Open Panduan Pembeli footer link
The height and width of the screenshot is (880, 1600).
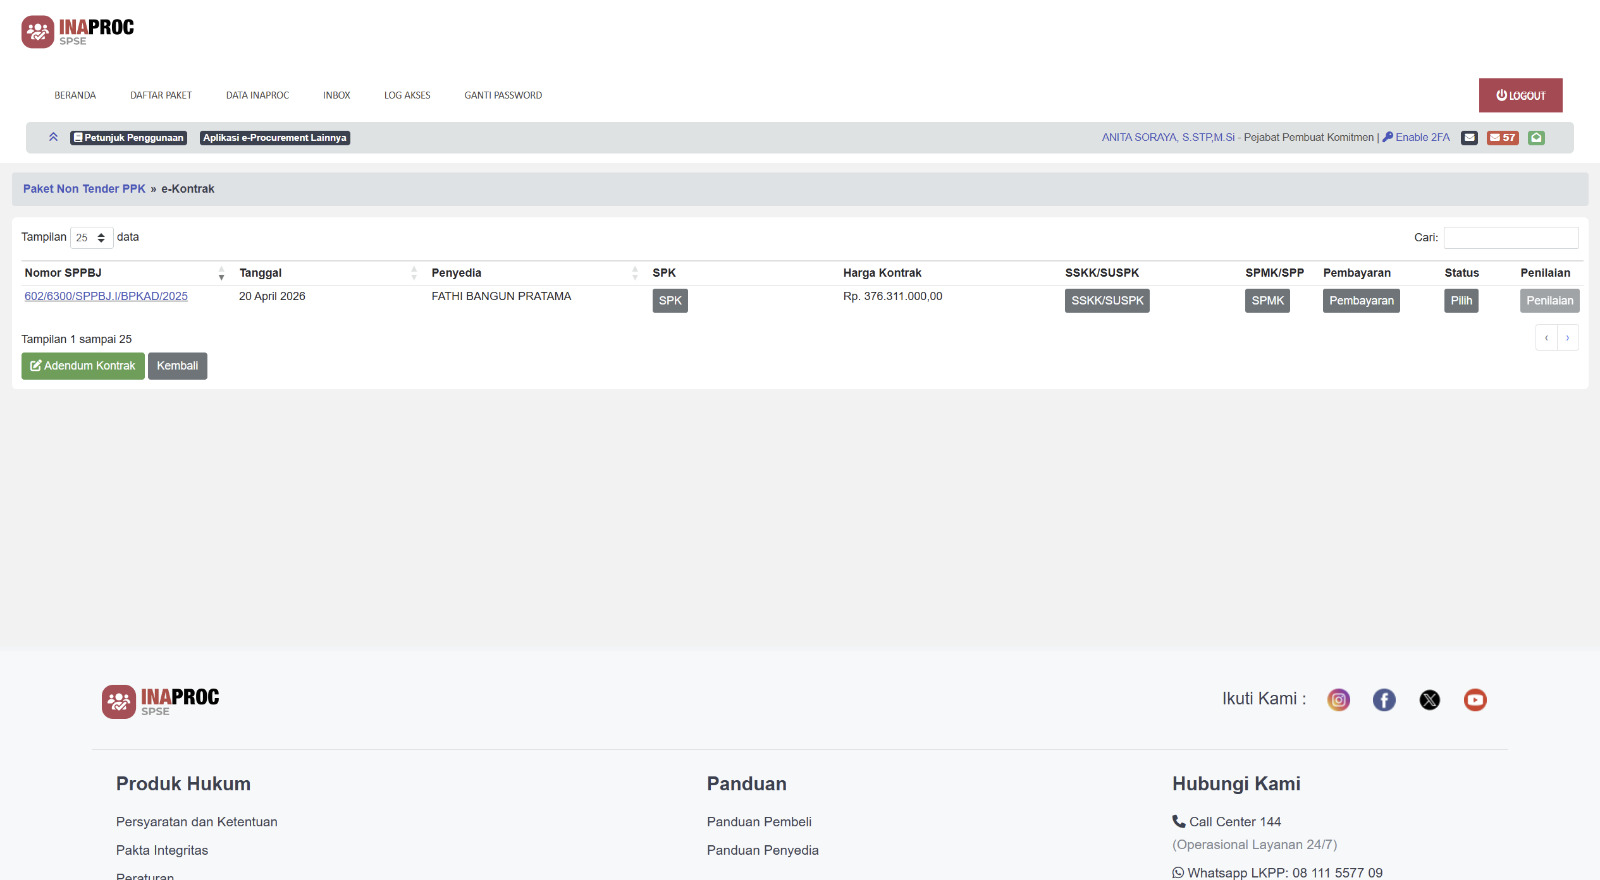759,822
